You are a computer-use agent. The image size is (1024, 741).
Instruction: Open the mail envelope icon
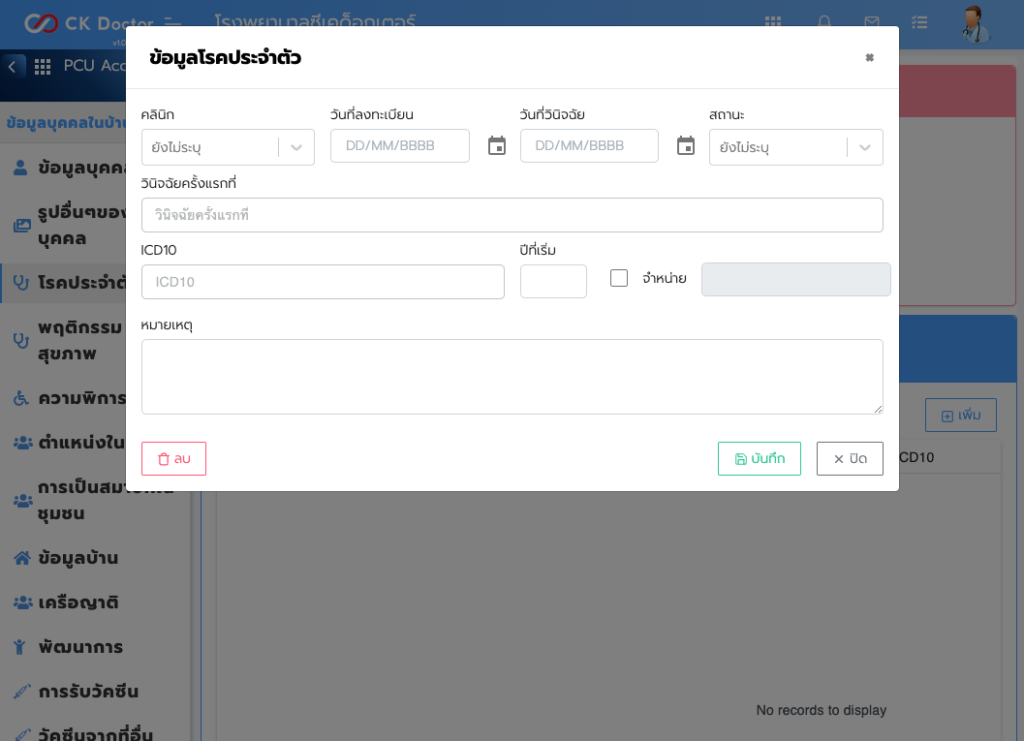pyautogui.click(x=872, y=22)
